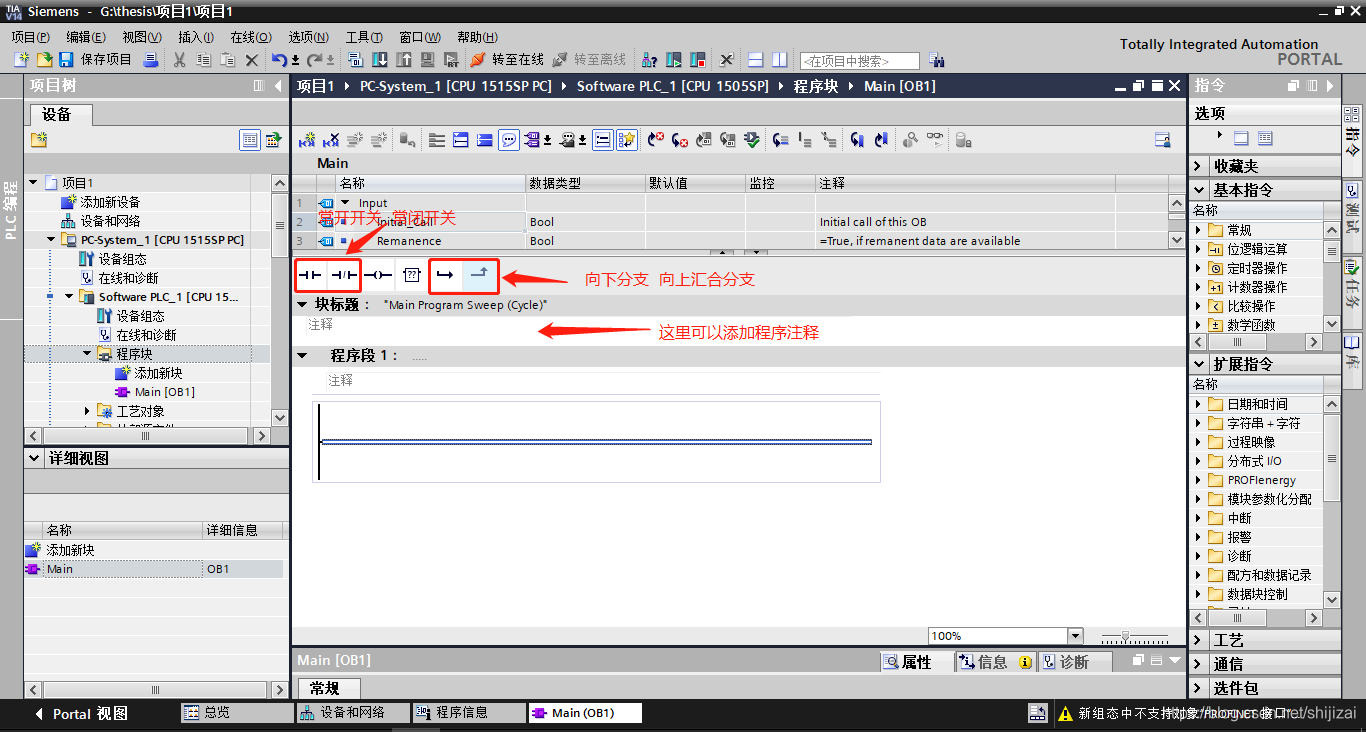
Task: Insert an output coil instruction
Action: coord(377,274)
